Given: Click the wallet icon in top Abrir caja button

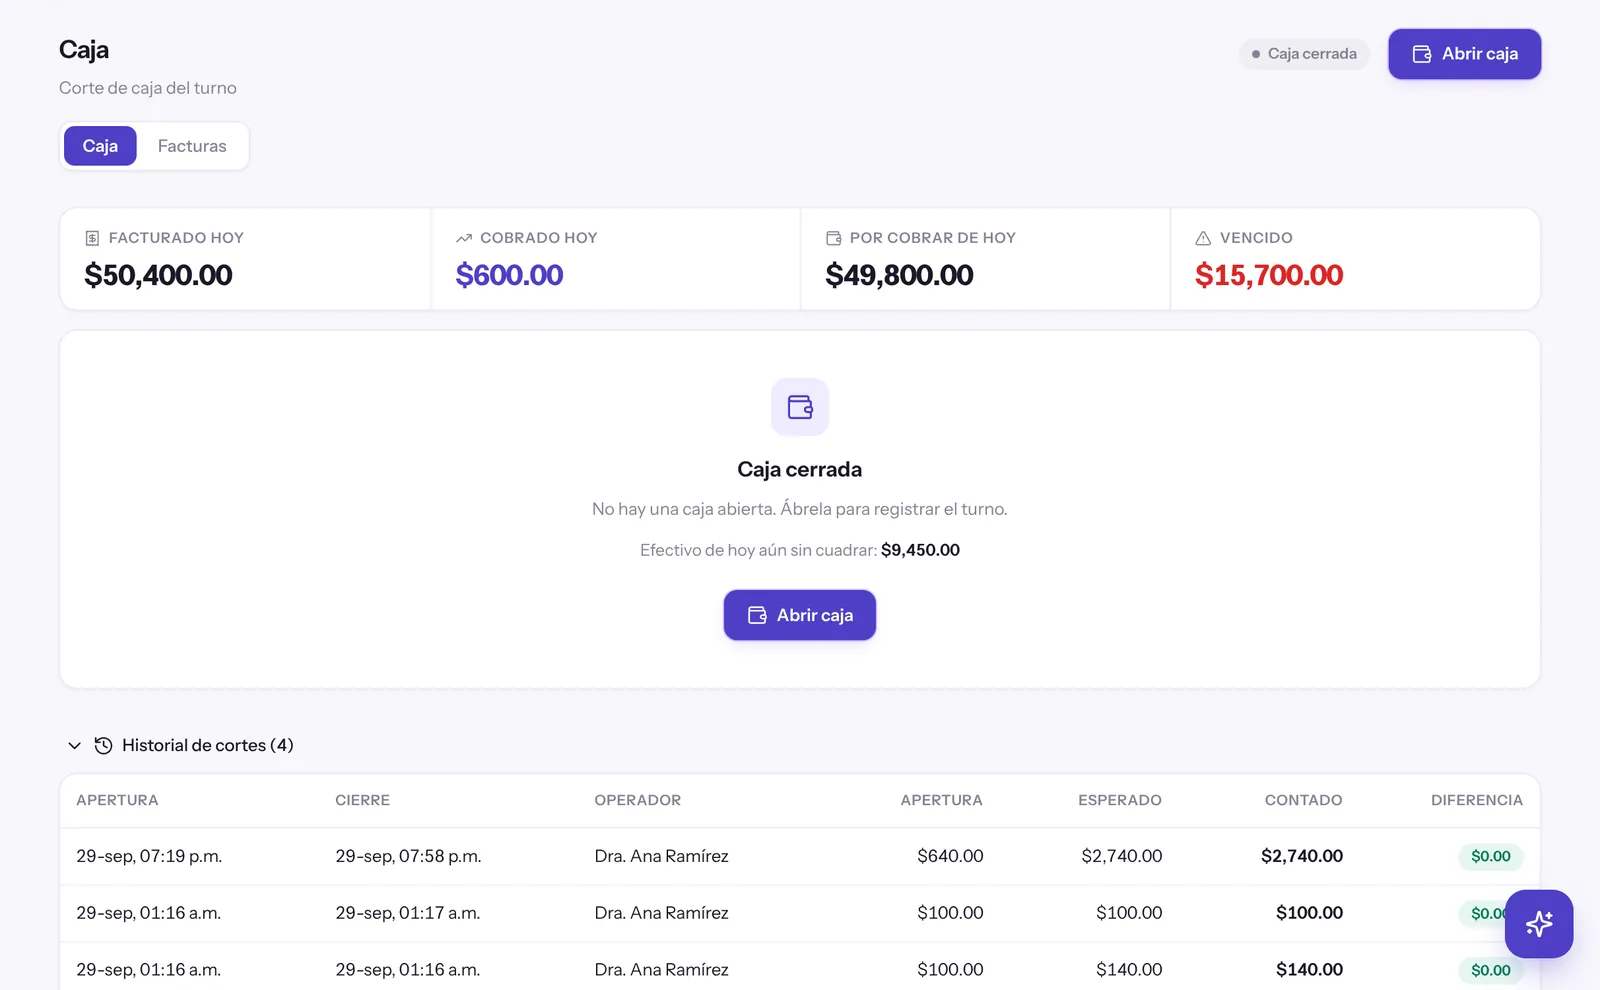Looking at the screenshot, I should pyautogui.click(x=1422, y=54).
